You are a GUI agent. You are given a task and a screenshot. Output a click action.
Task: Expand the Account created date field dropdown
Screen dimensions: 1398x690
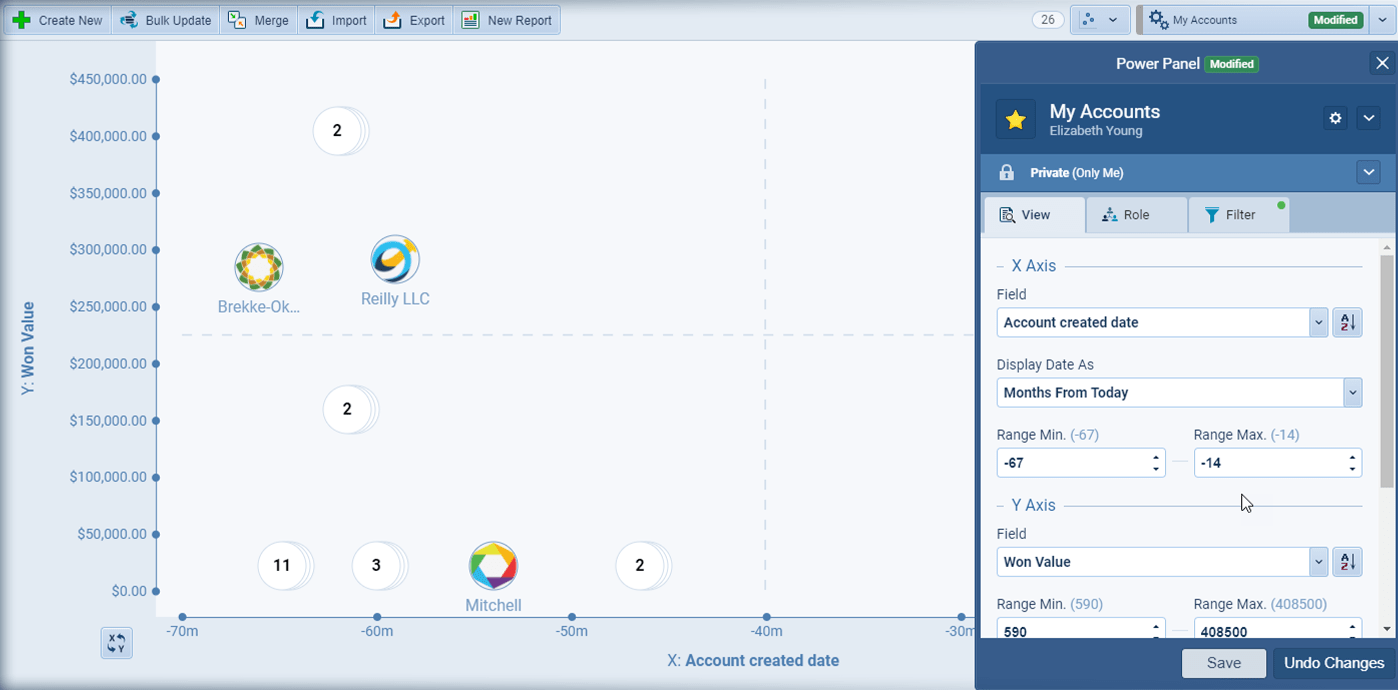click(x=1318, y=323)
